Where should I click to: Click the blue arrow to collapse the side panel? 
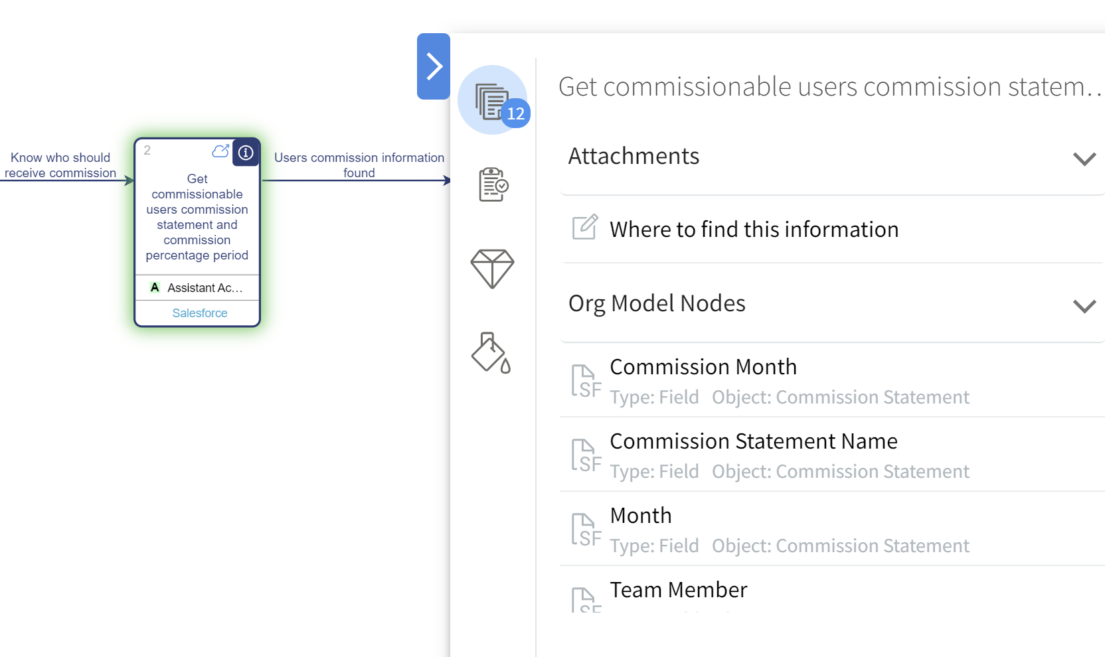433,66
